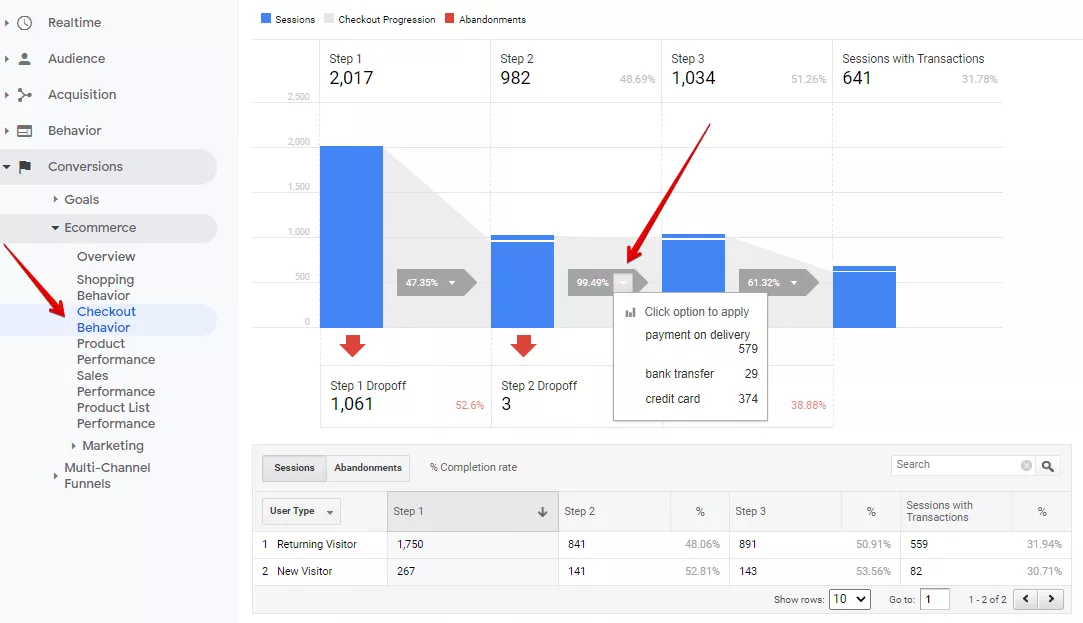Screen dimensions: 1083x623
Task: Open Product Performance report
Action: [115, 352]
